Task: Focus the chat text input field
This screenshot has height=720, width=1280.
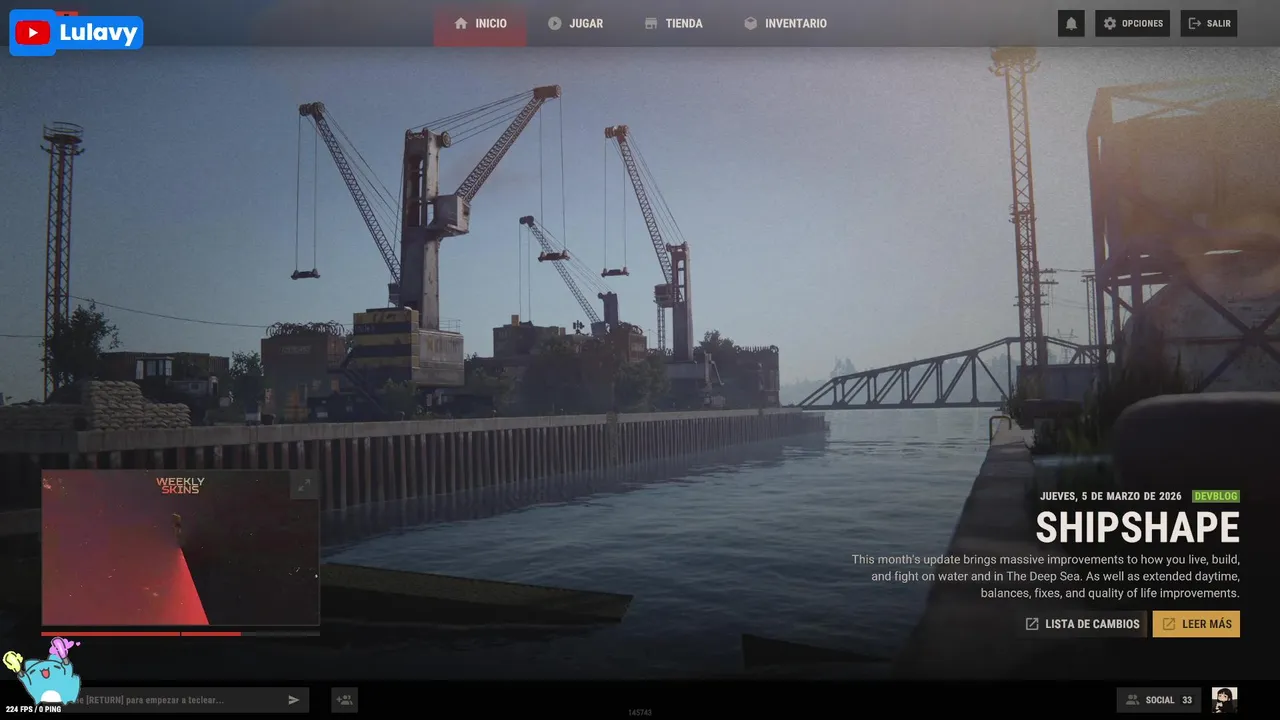Action: click(x=175, y=700)
